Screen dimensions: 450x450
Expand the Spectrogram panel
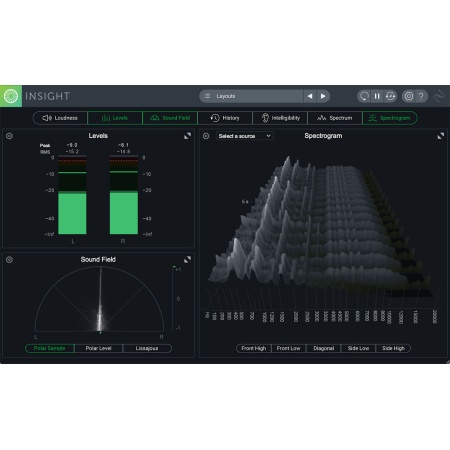tap(441, 136)
